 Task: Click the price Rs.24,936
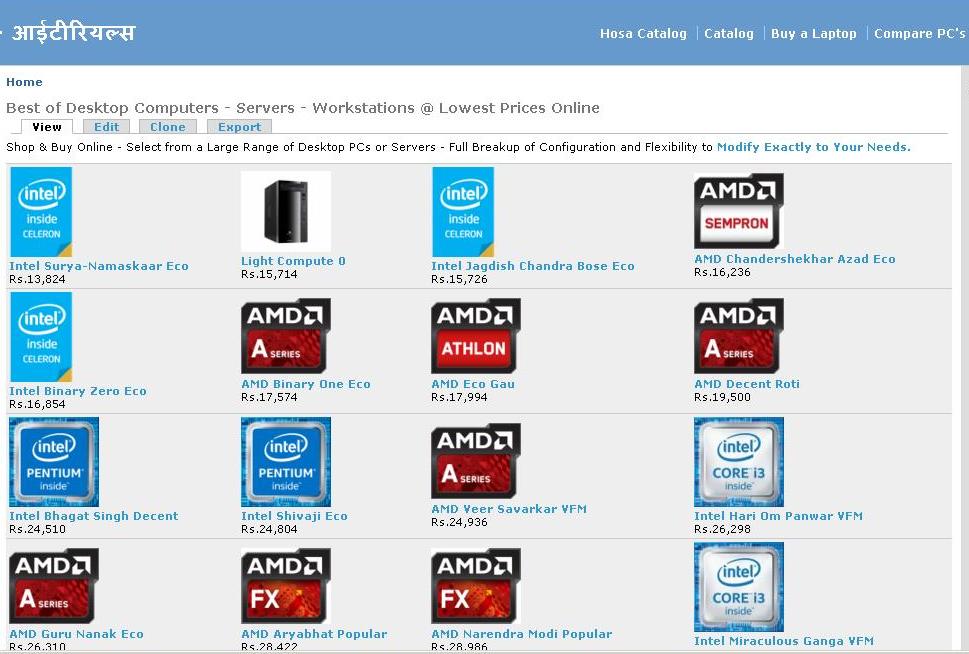(459, 522)
